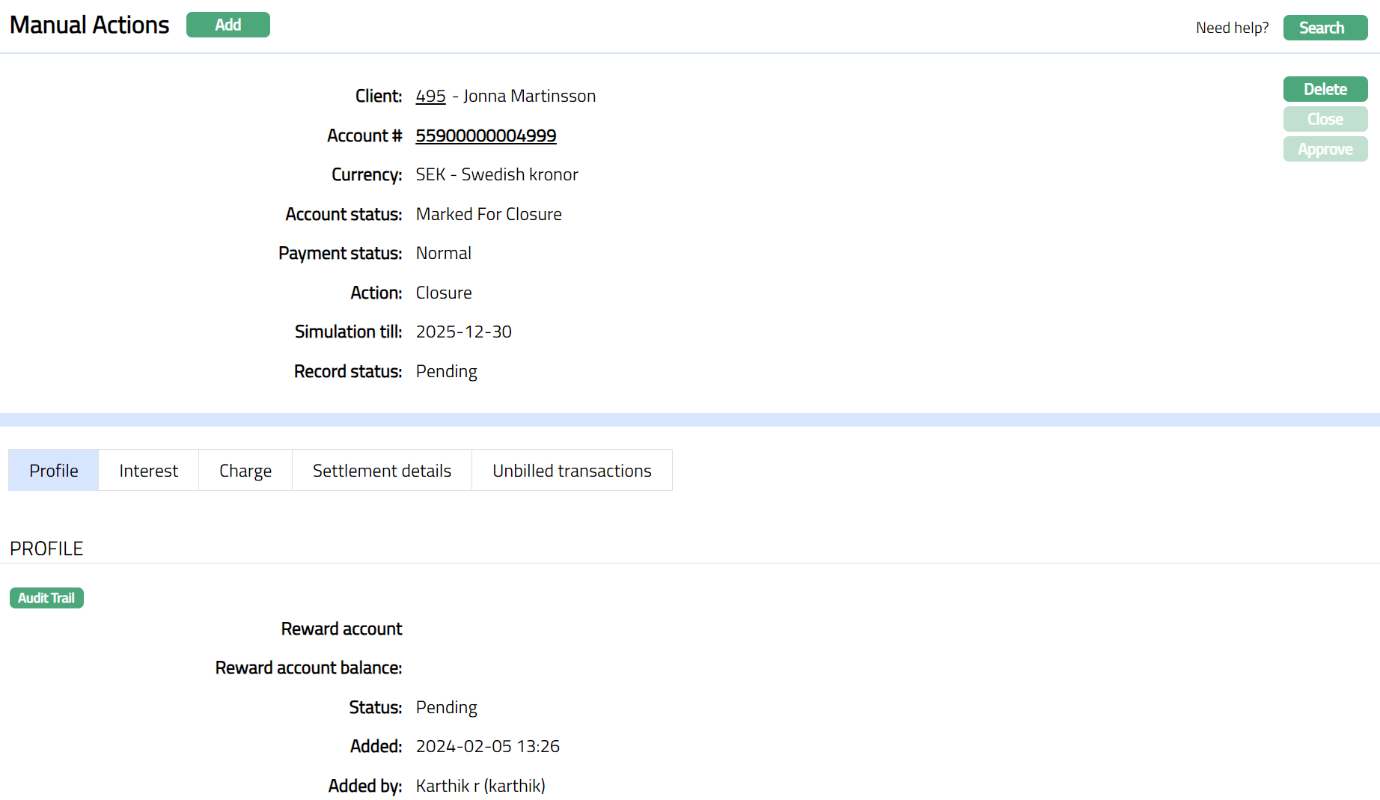Image resolution: width=1380 pixels, height=800 pixels.
Task: Open the Audit Trail for profile
Action: (x=47, y=598)
